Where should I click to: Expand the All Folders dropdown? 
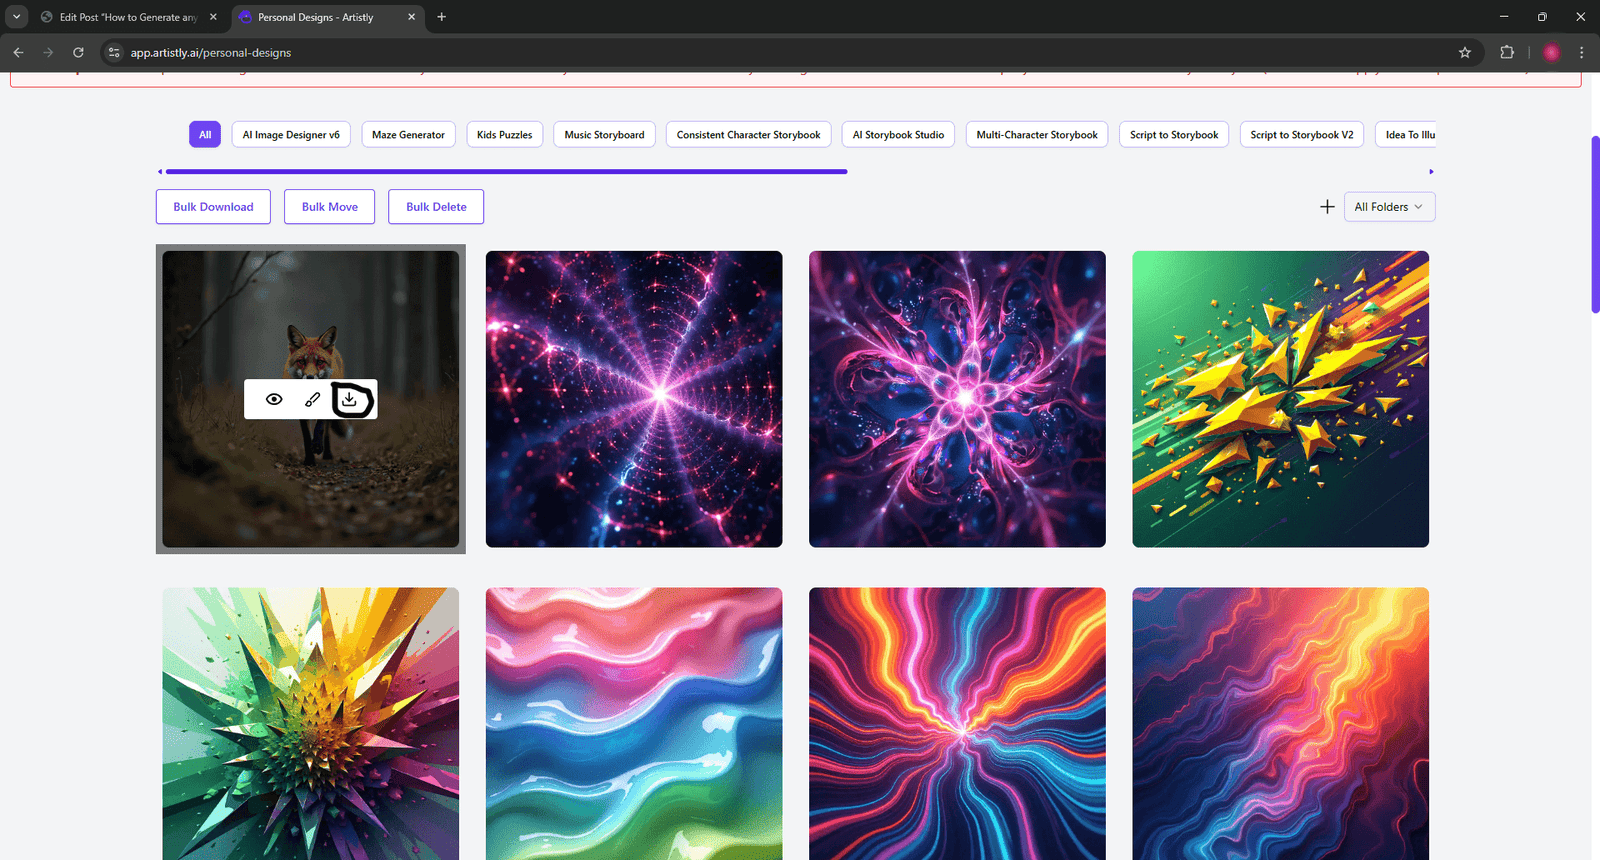click(1389, 207)
